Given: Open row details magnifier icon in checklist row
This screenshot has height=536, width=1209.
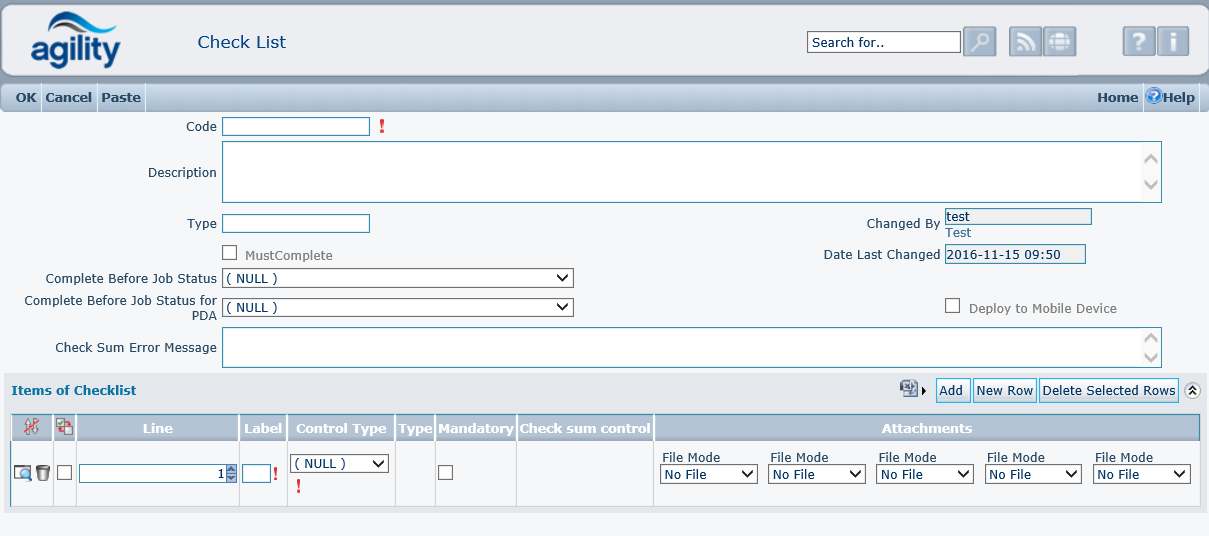Looking at the screenshot, I should (22, 473).
